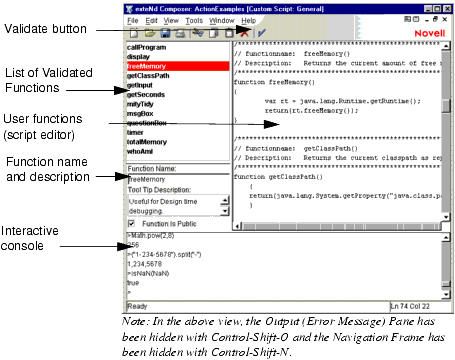Image resolution: width=455 pixels, height=360 pixels.
Task: Click the Function Name input field
Action: click(178, 179)
